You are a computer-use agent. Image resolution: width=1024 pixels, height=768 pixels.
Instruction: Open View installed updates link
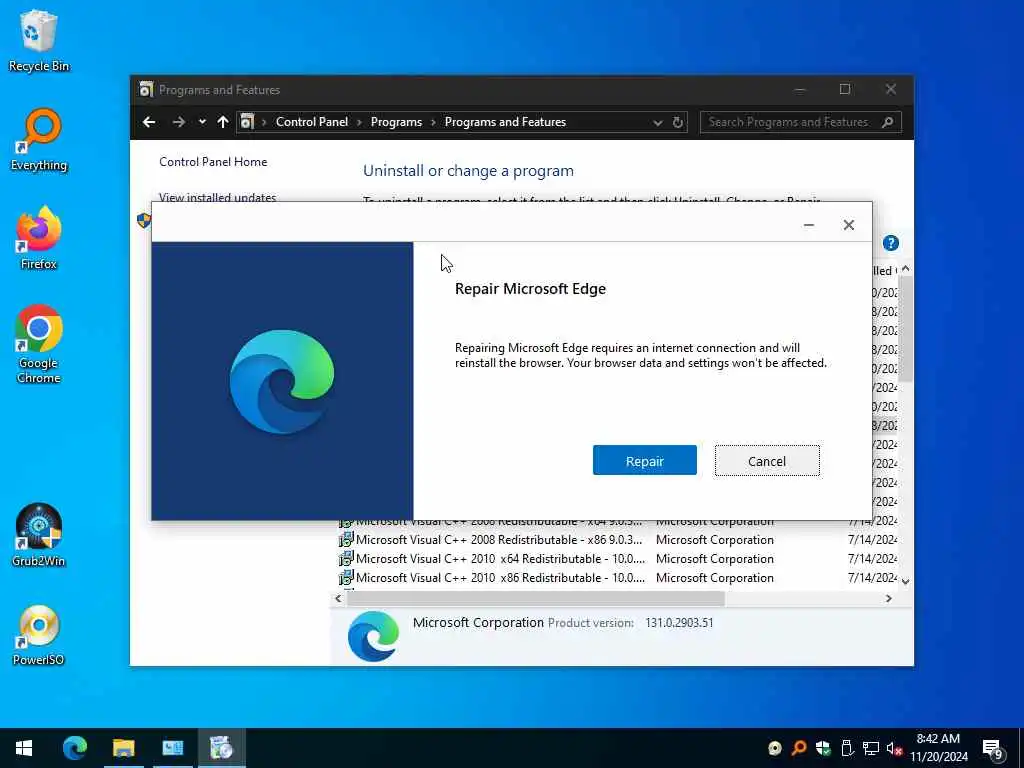click(x=217, y=197)
